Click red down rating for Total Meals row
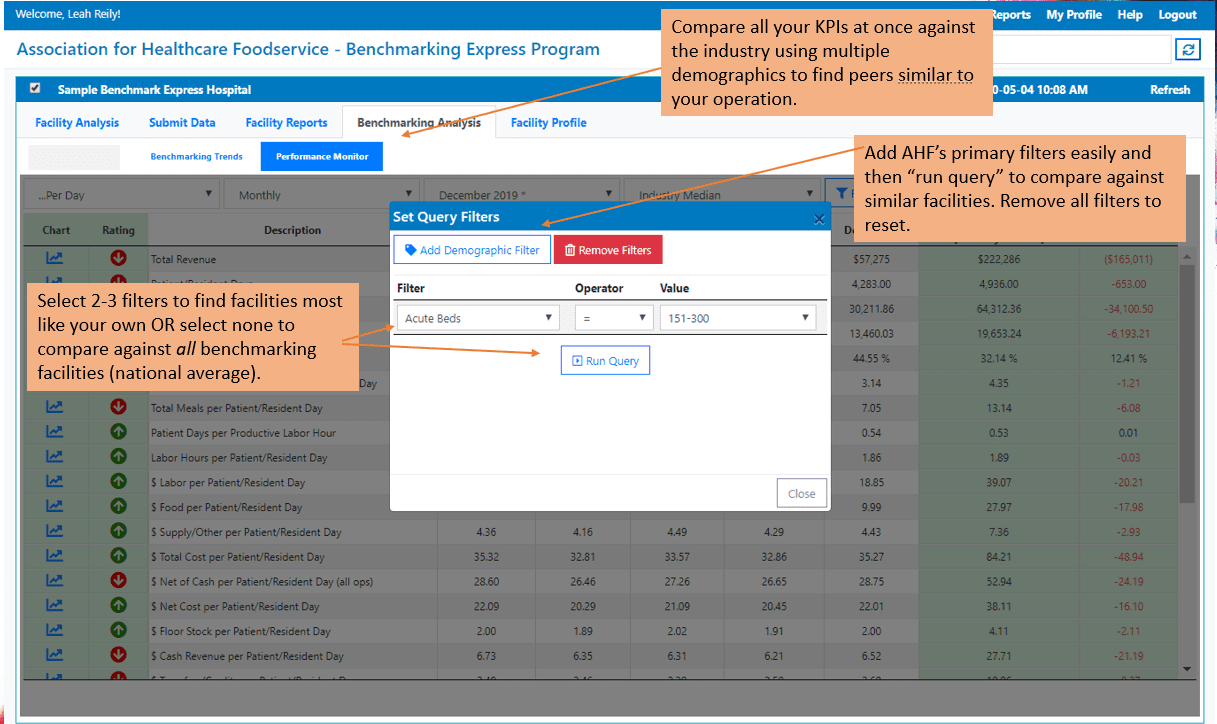 118,408
